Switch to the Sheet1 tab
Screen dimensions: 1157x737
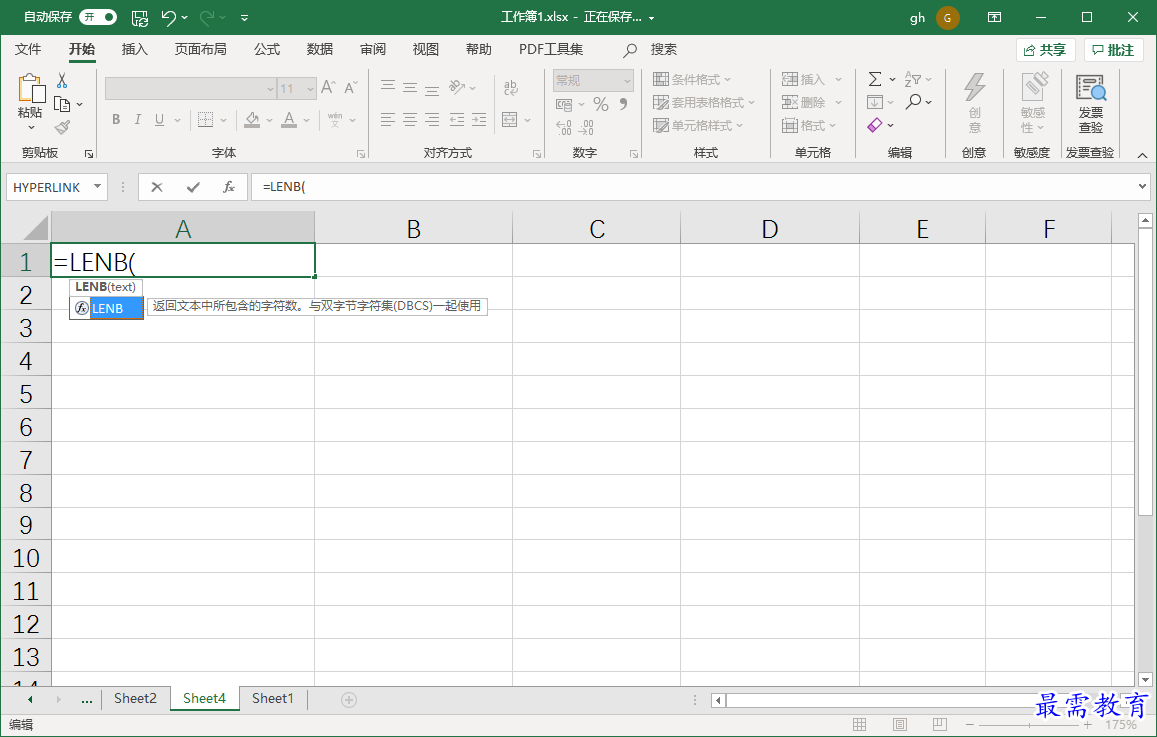point(272,699)
